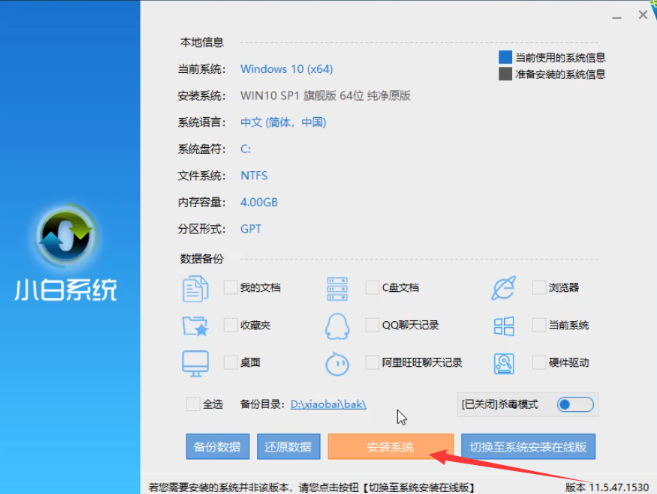Check the 全选 select-all checkbox

(192, 404)
